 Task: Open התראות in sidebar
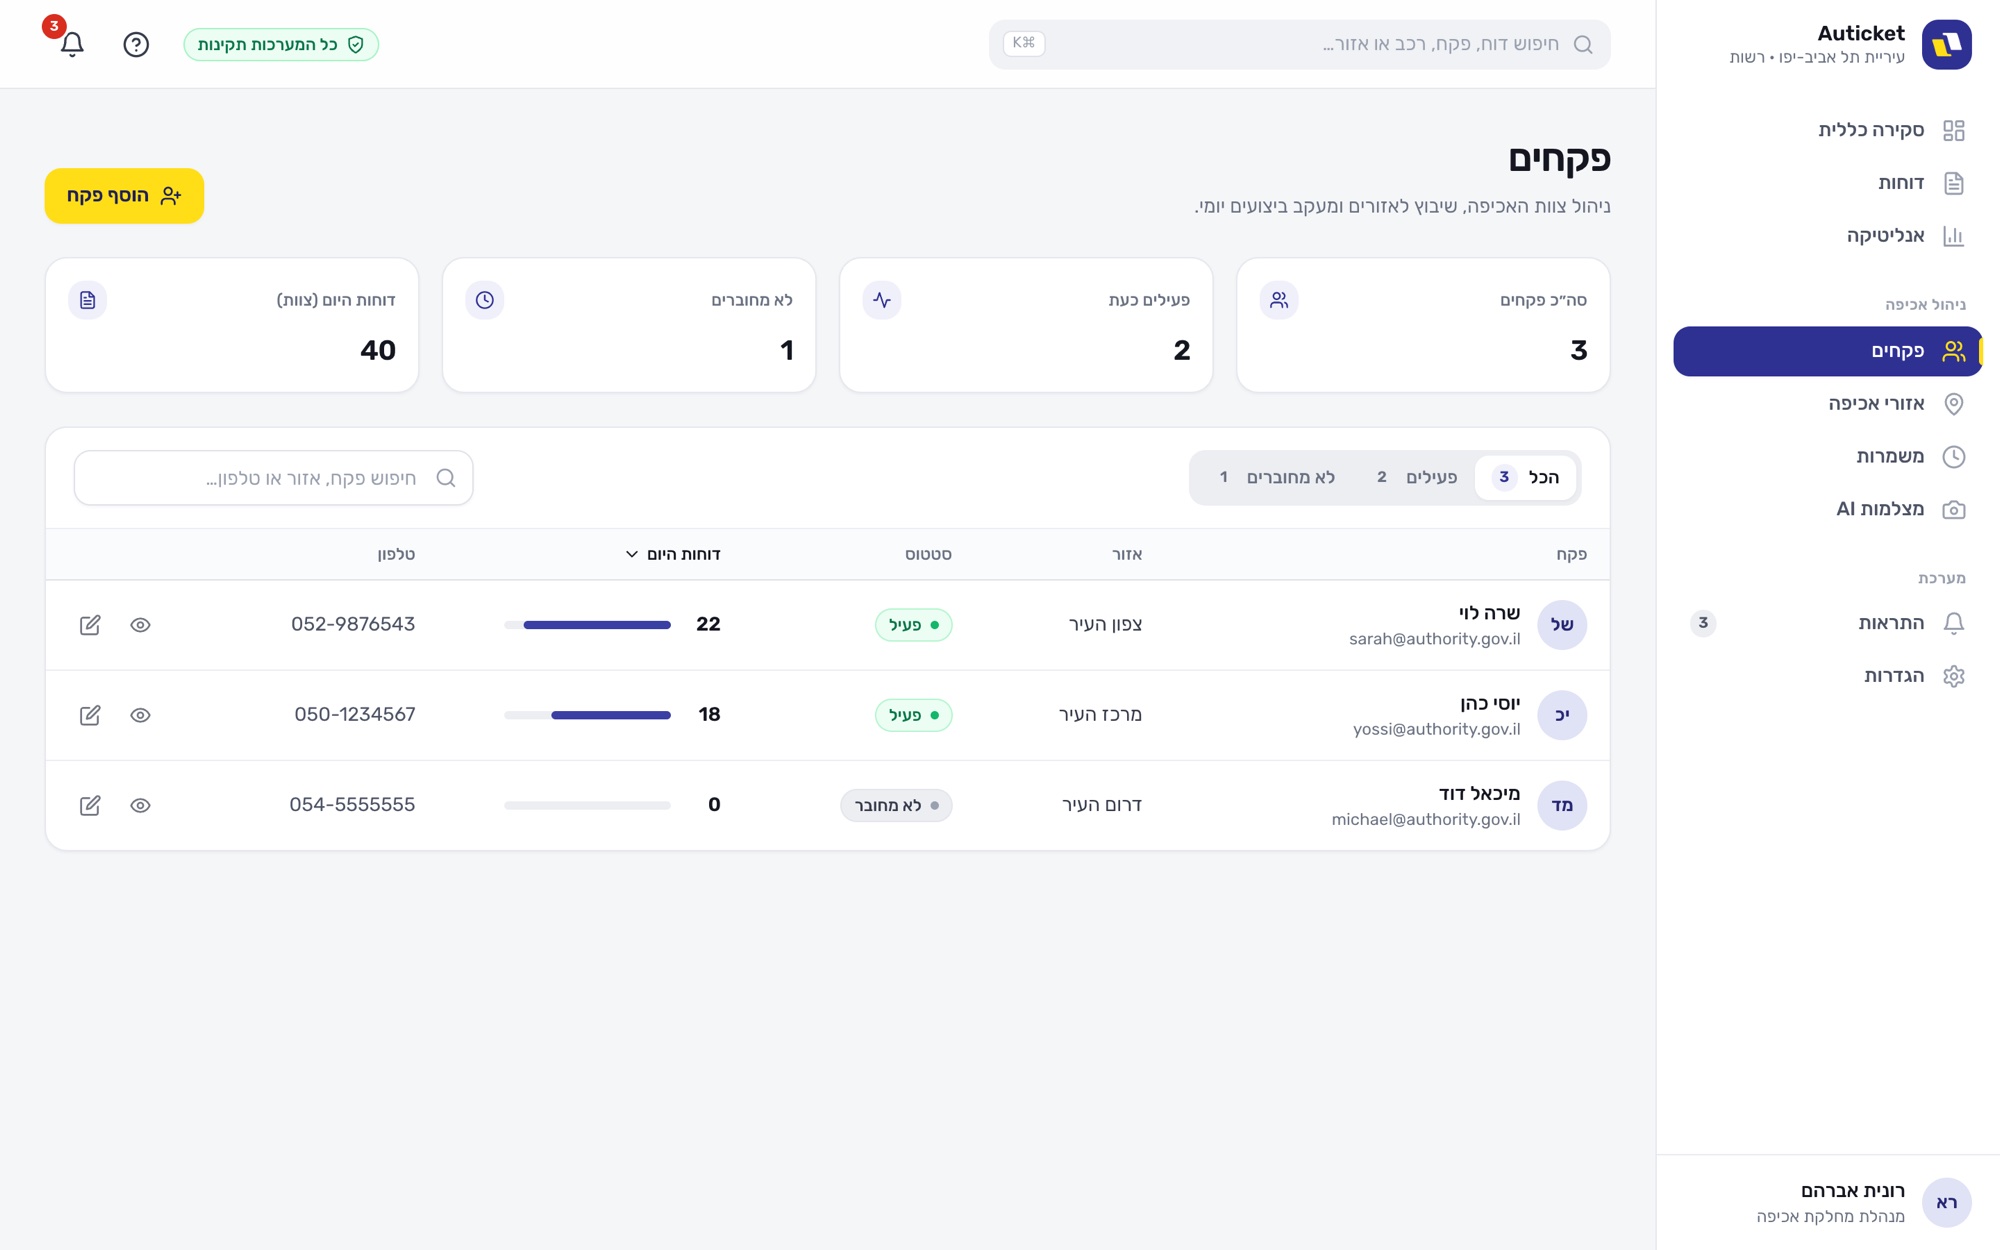tap(1828, 623)
